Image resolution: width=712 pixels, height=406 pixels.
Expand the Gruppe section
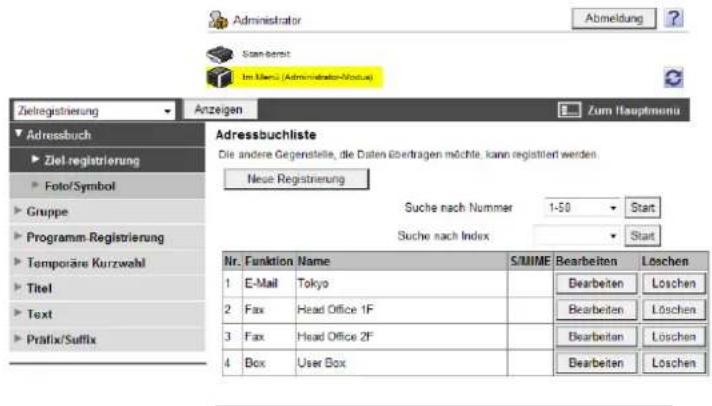107,212
